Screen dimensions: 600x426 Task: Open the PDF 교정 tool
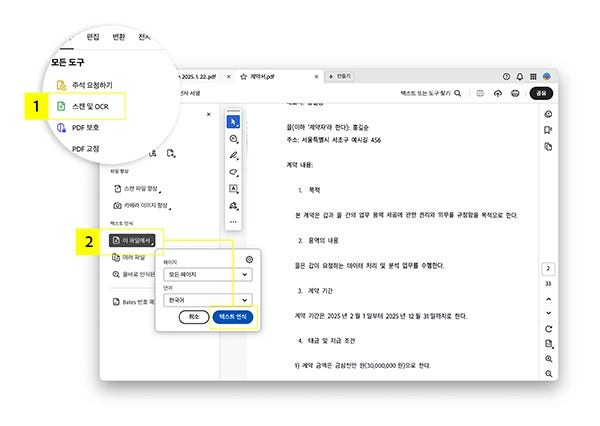pos(86,149)
